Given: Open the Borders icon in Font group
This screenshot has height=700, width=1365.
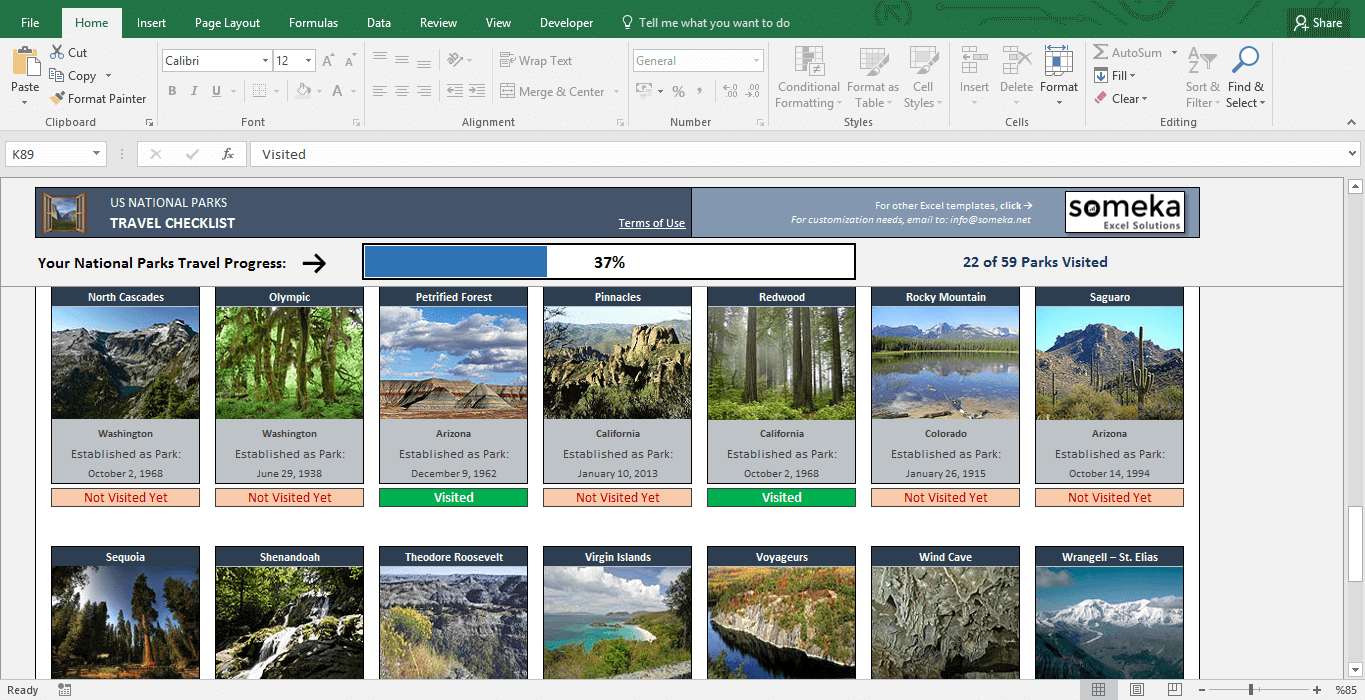Looking at the screenshot, I should tap(260, 92).
